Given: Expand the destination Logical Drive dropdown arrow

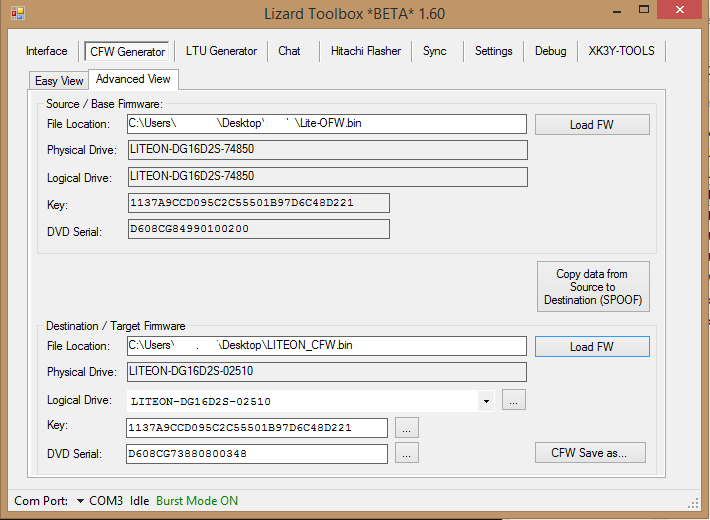Looking at the screenshot, I should [486, 401].
